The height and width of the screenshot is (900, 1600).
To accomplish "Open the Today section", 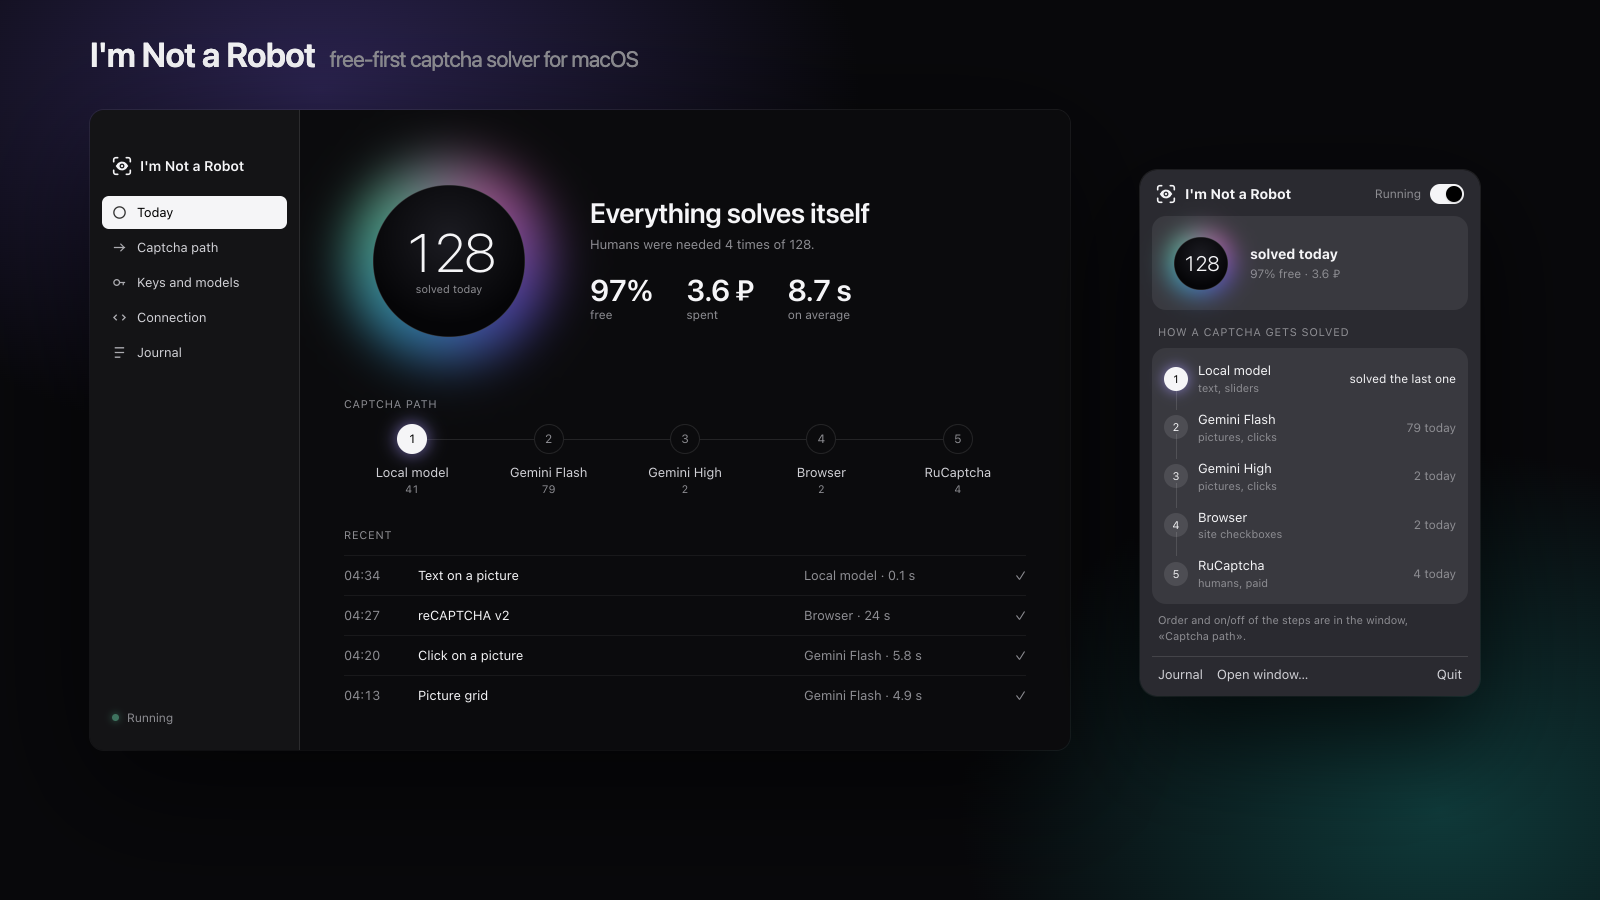I will pyautogui.click(x=194, y=212).
